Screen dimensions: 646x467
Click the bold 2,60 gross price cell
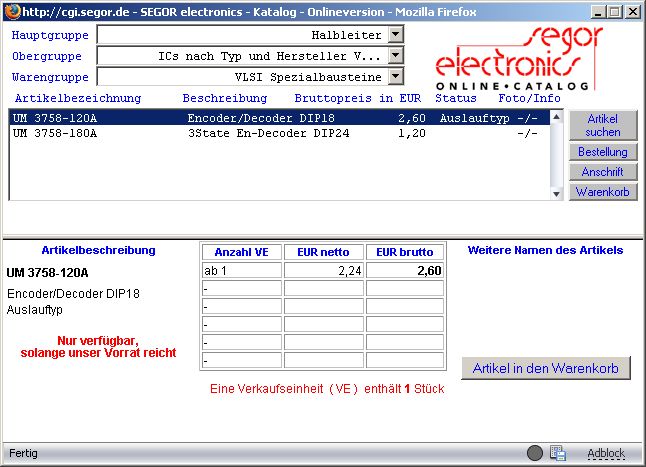tap(405, 271)
